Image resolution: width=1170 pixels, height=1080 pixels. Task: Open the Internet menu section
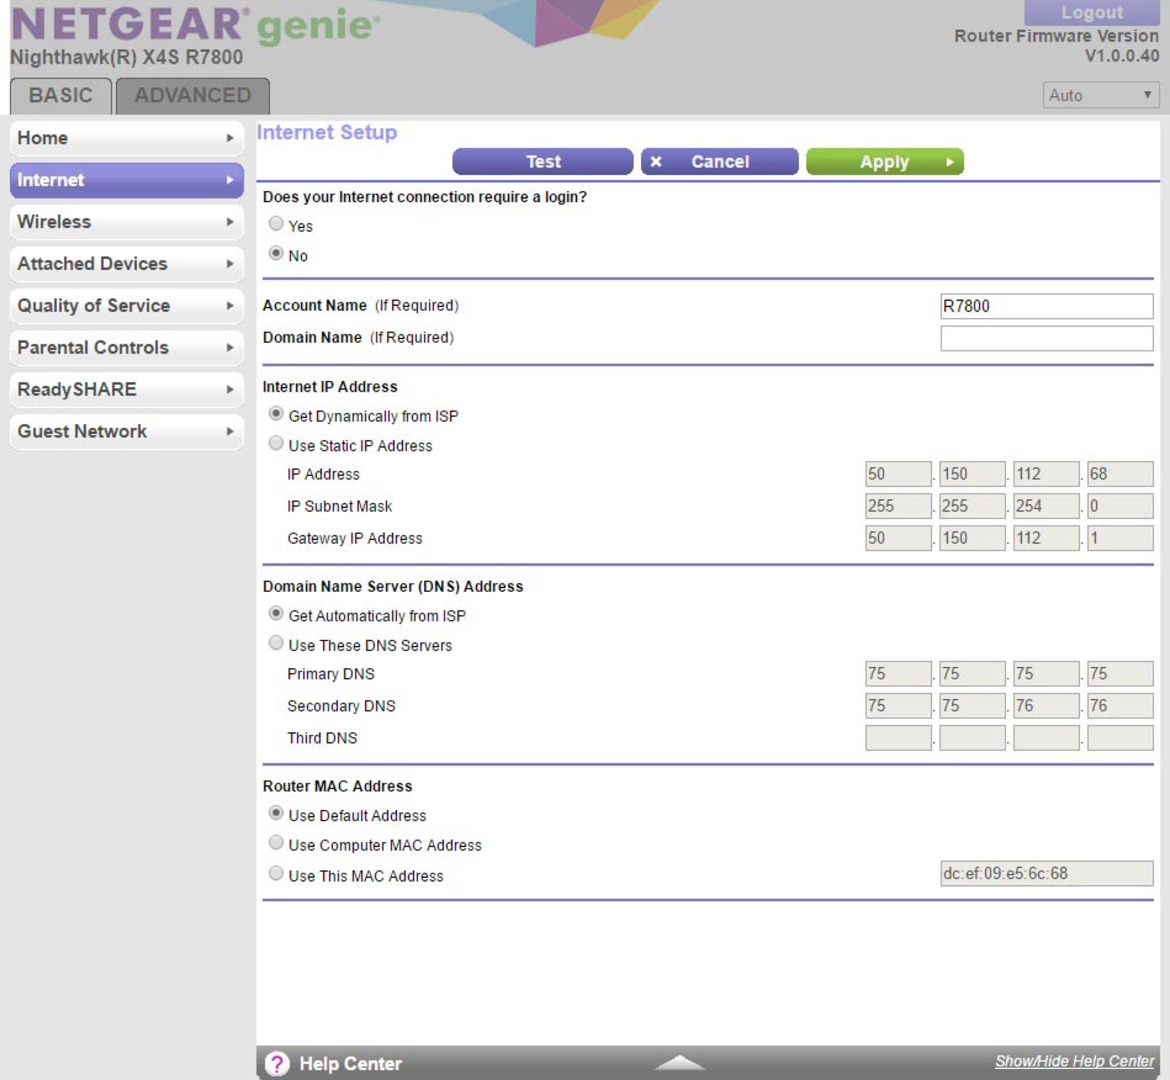pyautogui.click(x=127, y=180)
